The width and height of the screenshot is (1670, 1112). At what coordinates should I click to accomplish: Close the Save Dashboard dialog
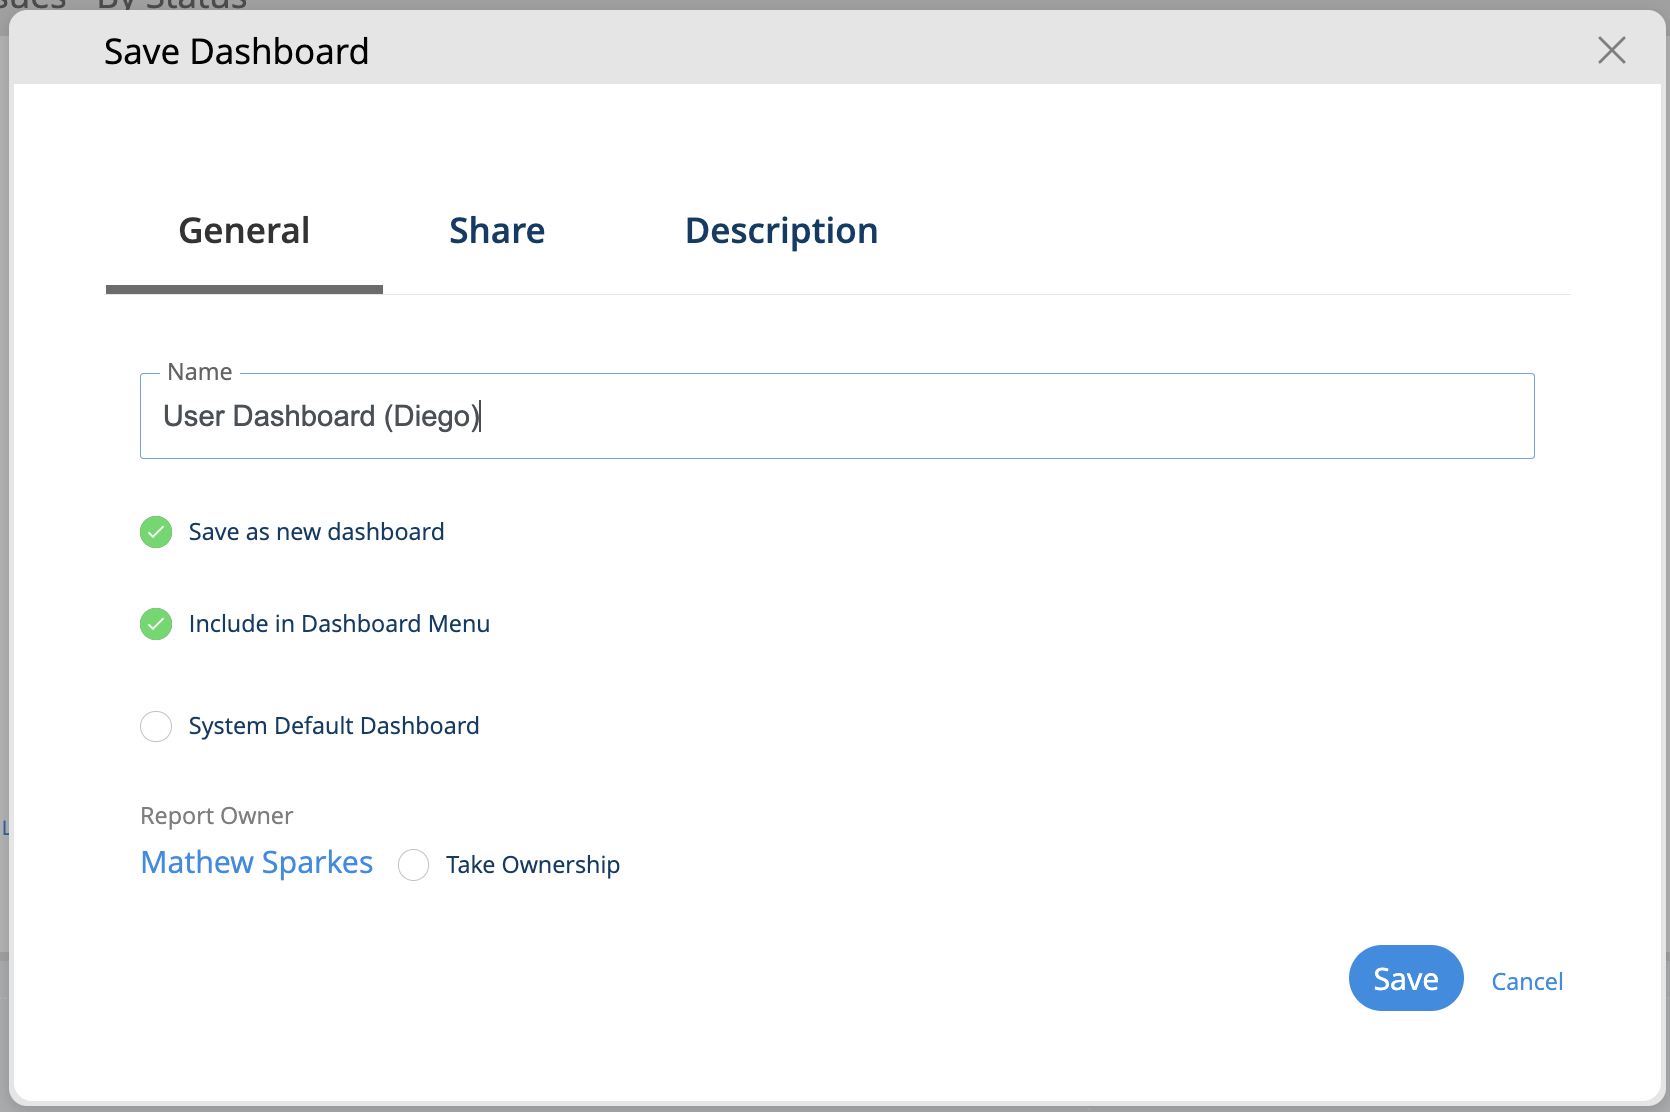tap(1612, 50)
